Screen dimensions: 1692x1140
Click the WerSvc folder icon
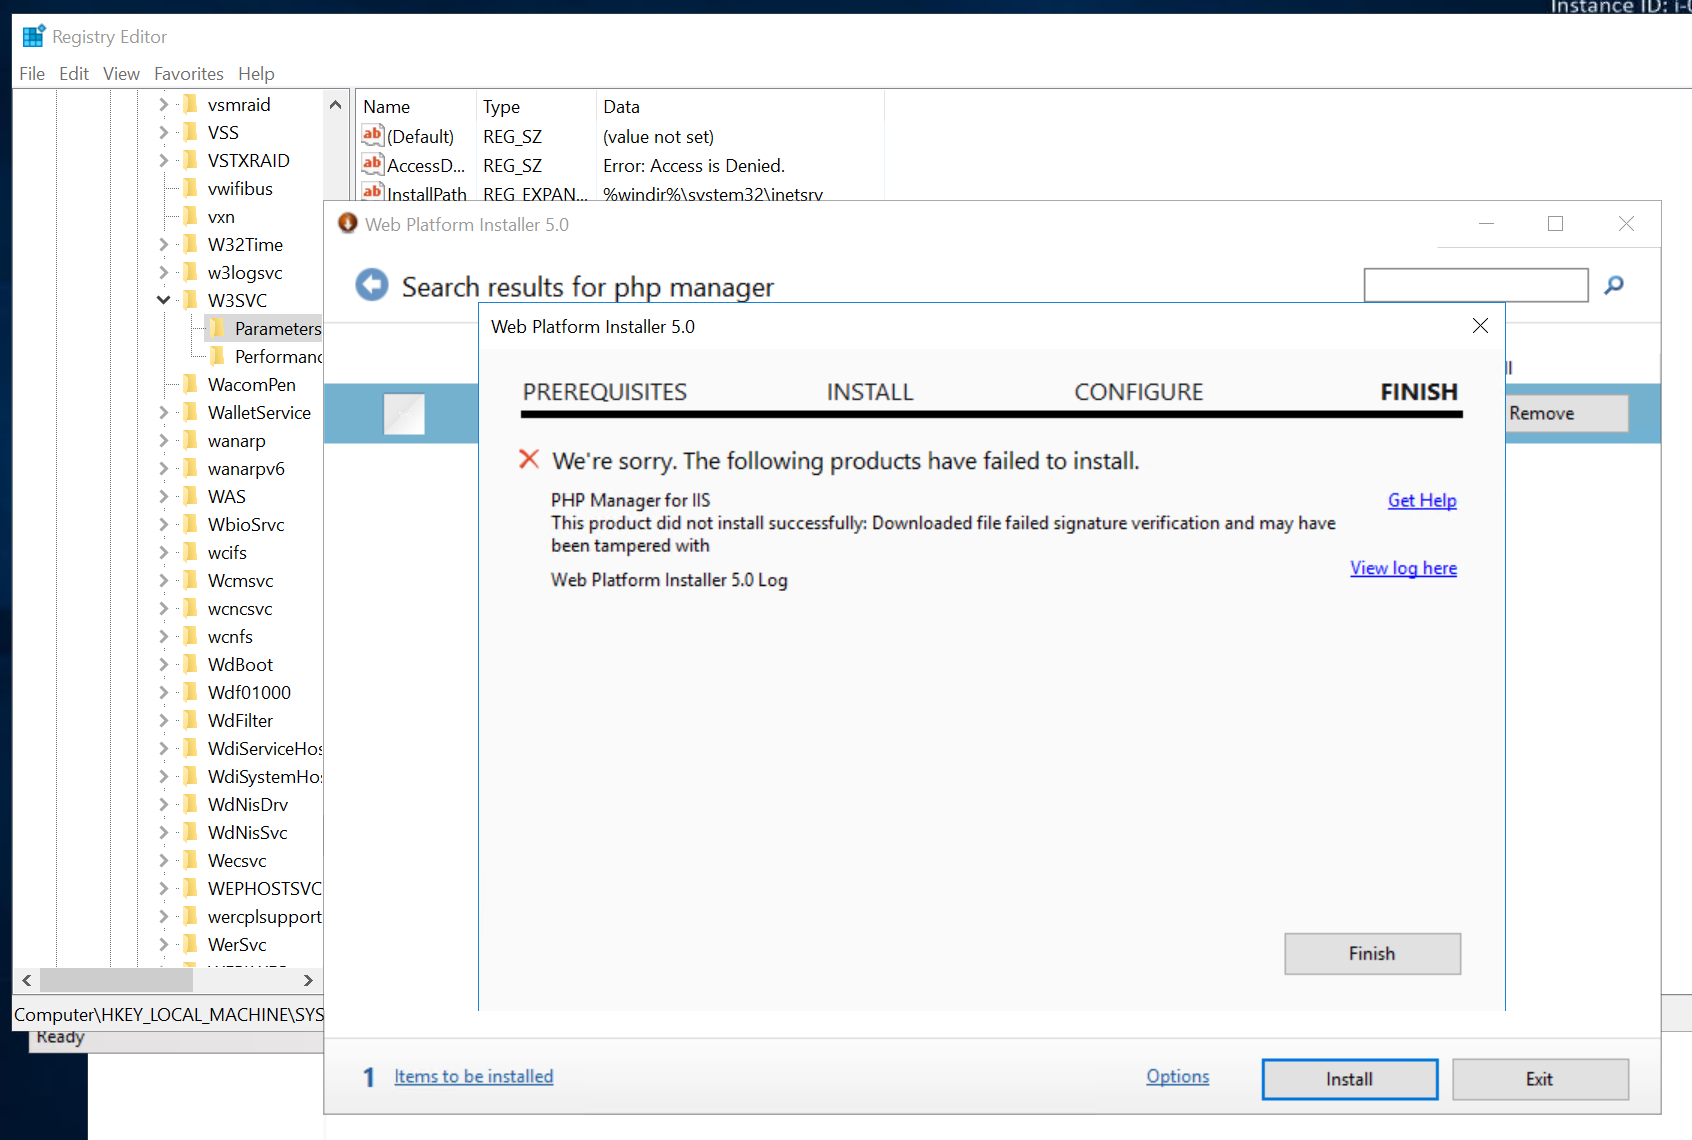click(190, 944)
